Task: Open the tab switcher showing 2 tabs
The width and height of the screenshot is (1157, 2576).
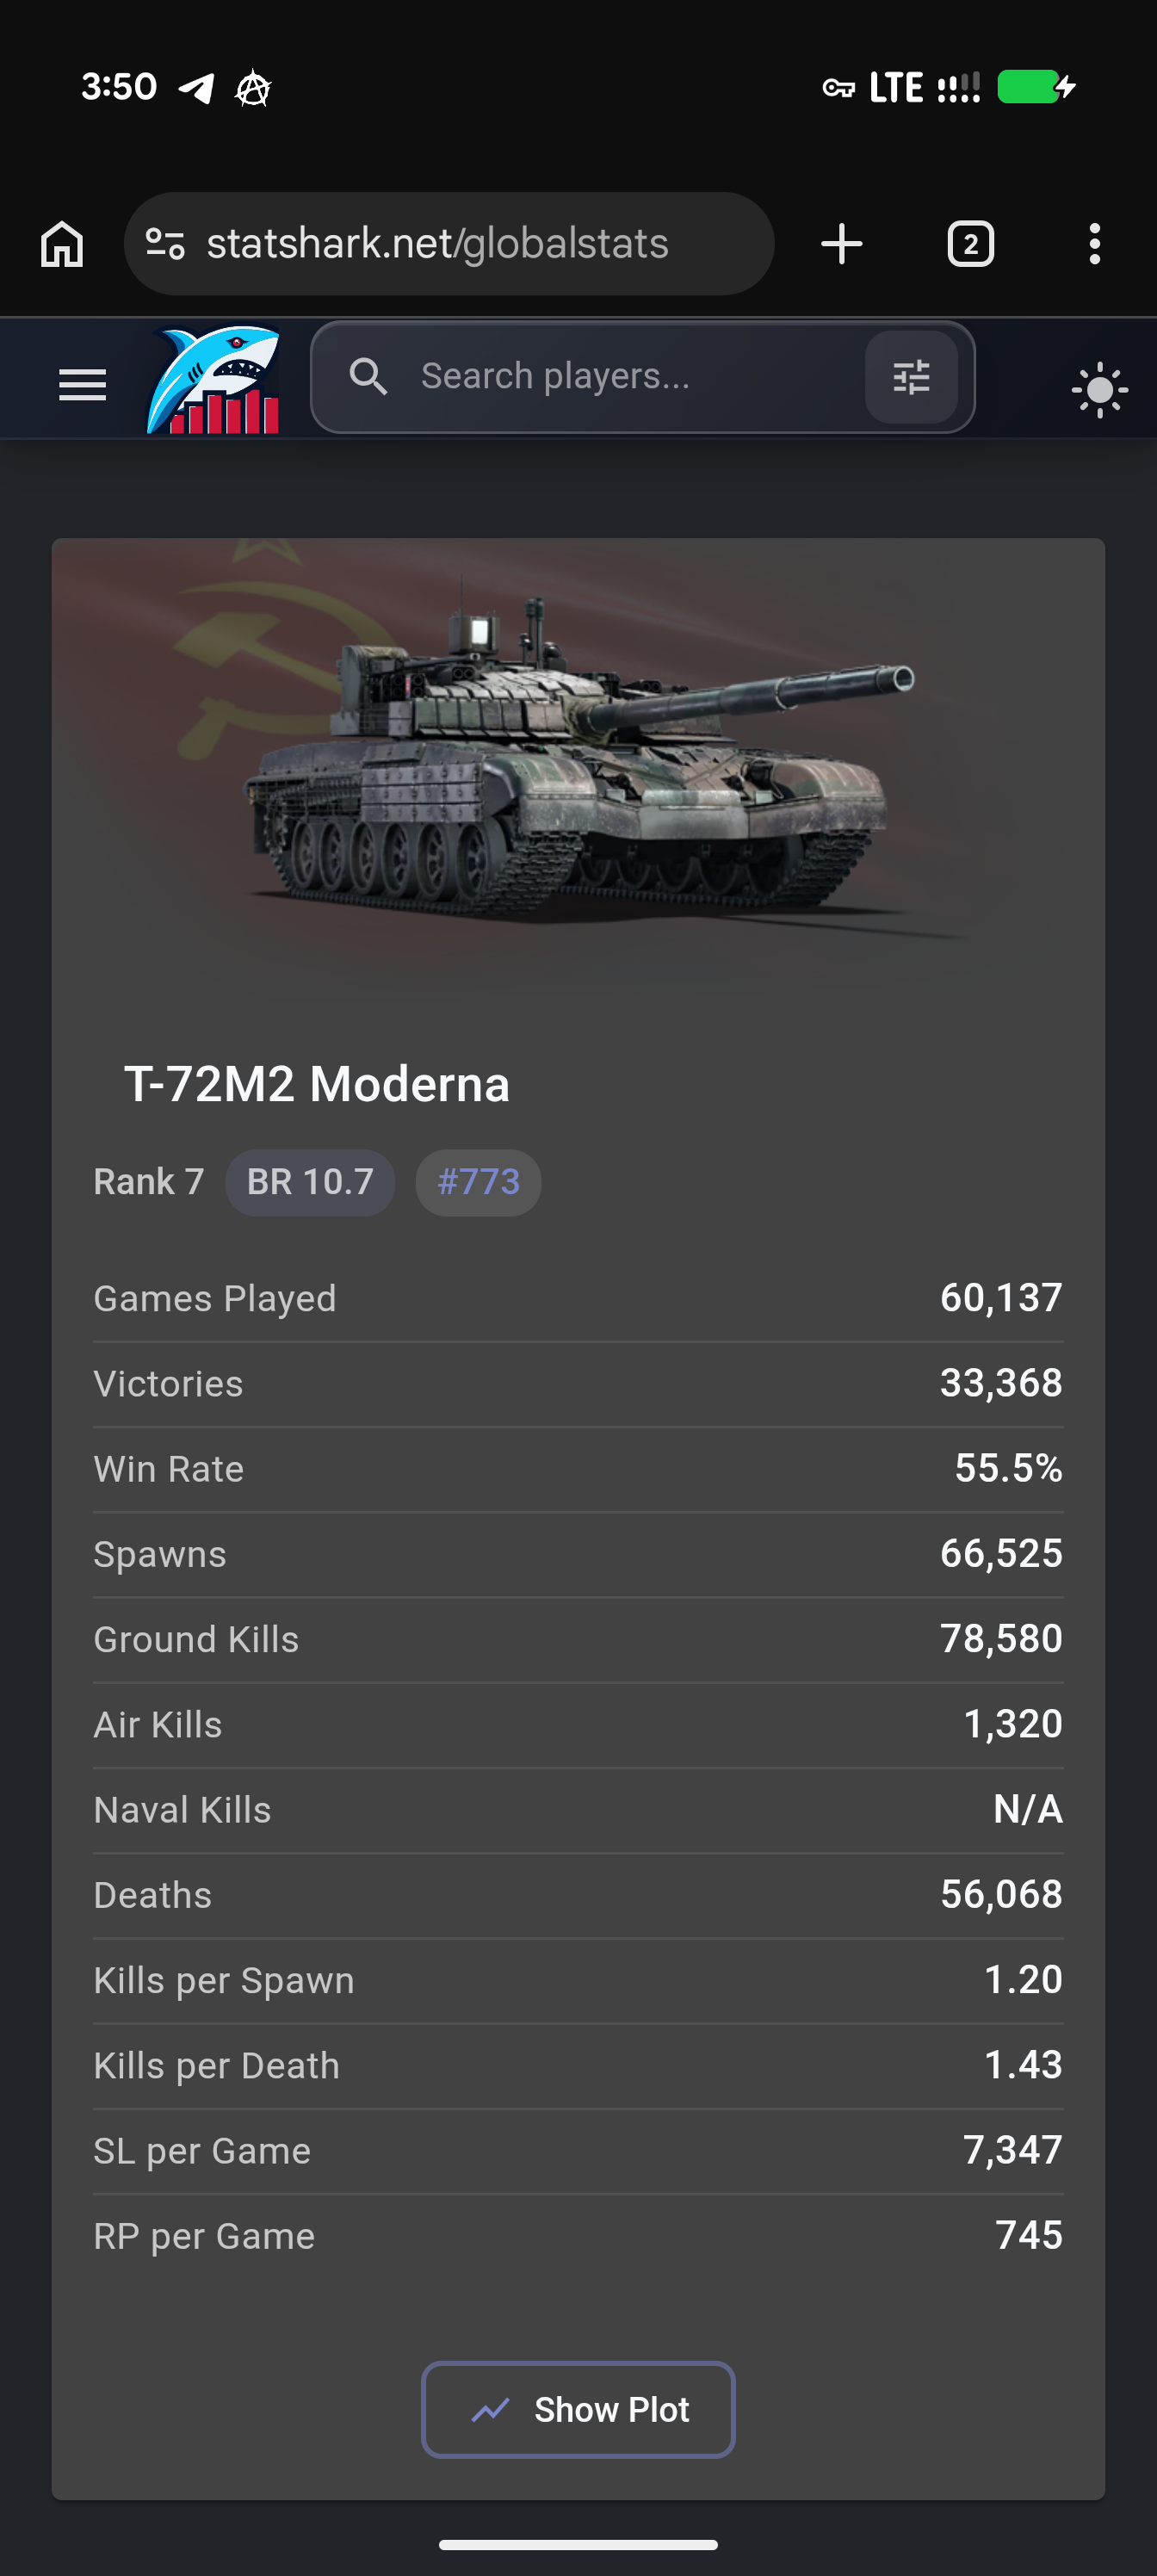Action: [969, 244]
